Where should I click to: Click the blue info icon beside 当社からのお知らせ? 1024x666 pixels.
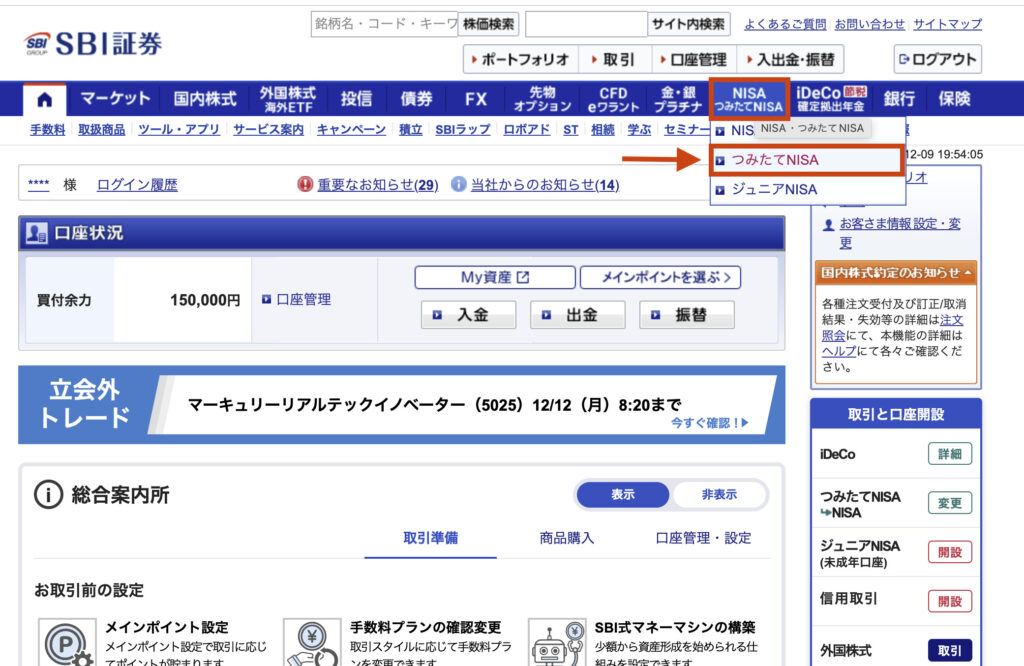tap(458, 184)
